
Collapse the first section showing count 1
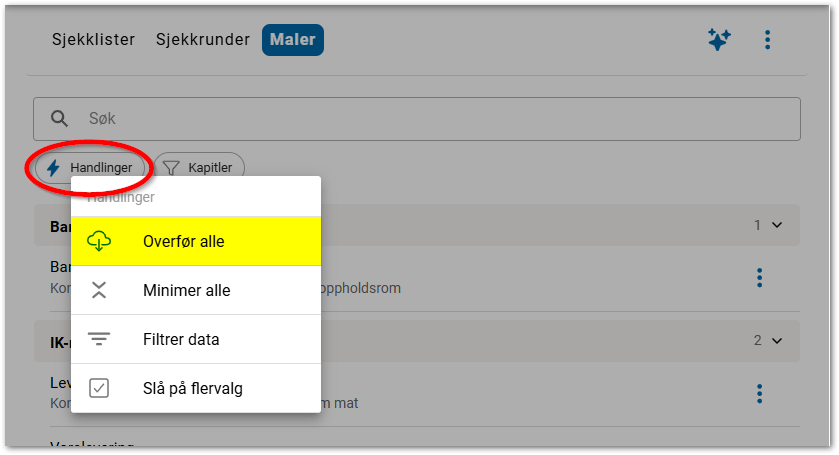click(778, 225)
